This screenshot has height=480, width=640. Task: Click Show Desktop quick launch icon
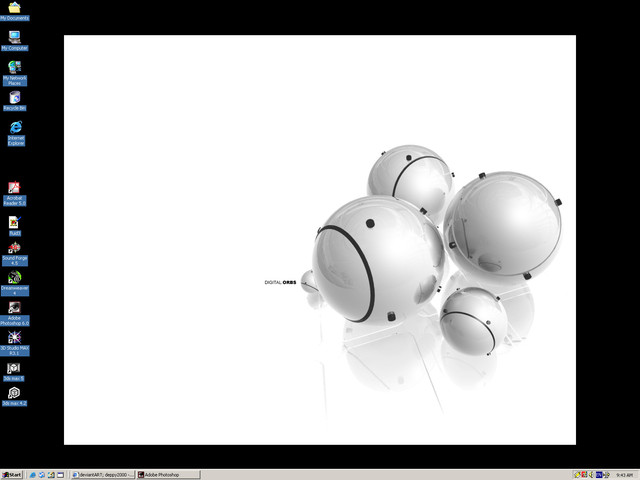tap(60, 475)
